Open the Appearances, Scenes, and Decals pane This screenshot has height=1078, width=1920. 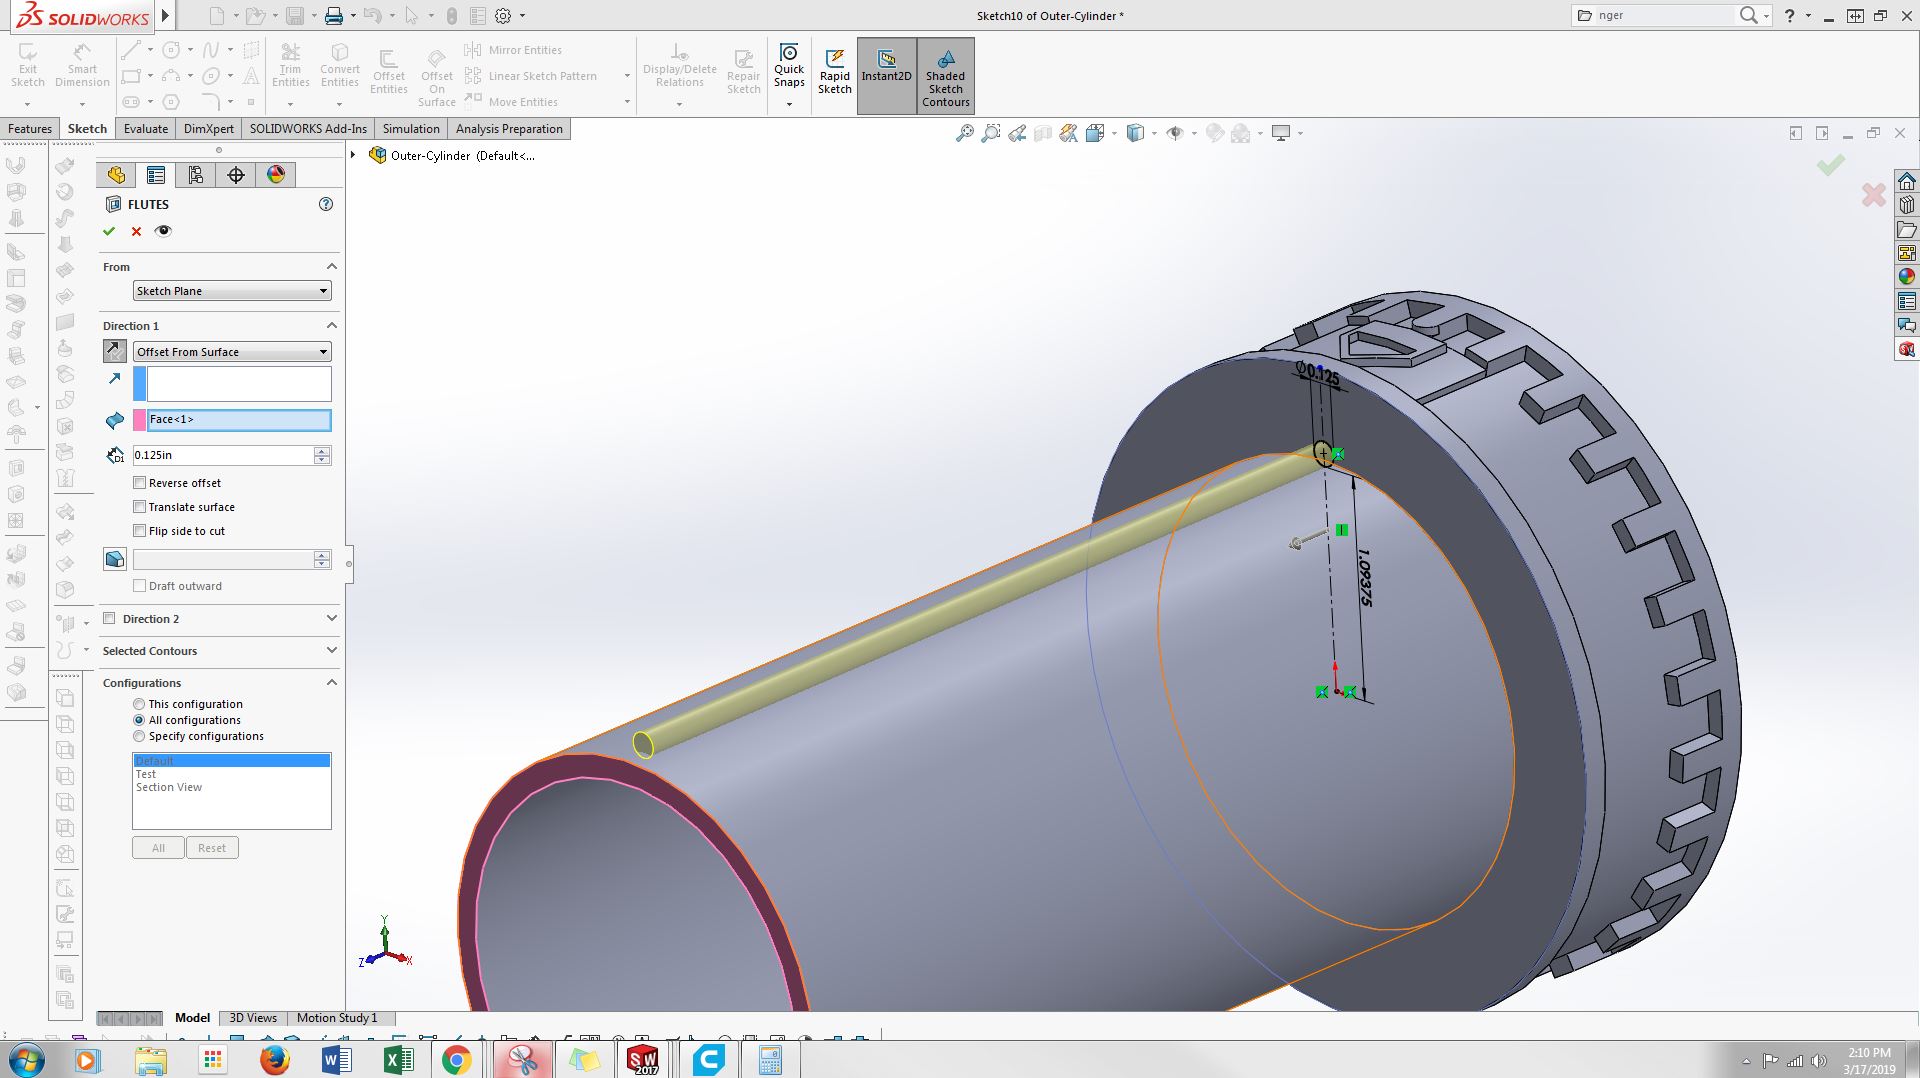point(1906,277)
